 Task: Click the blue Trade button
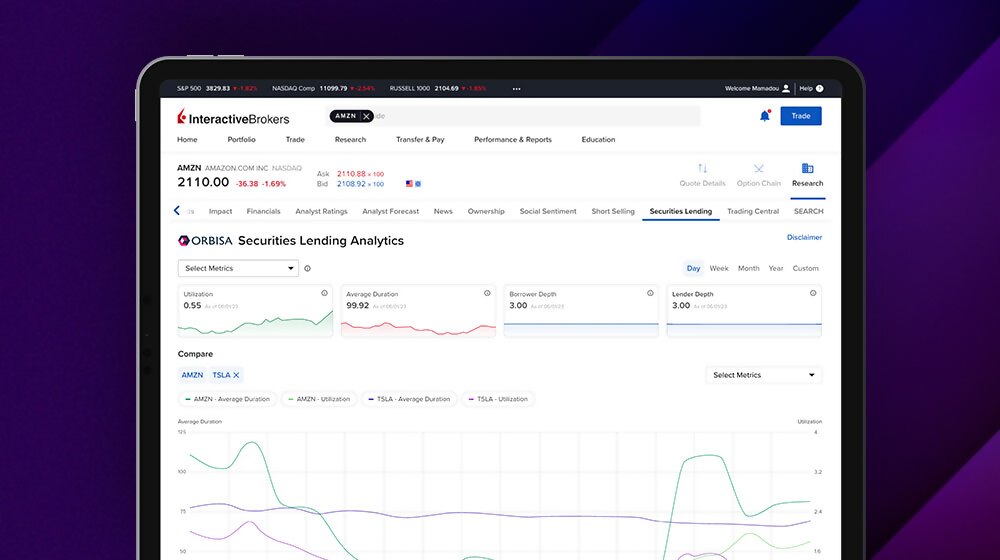tap(800, 116)
